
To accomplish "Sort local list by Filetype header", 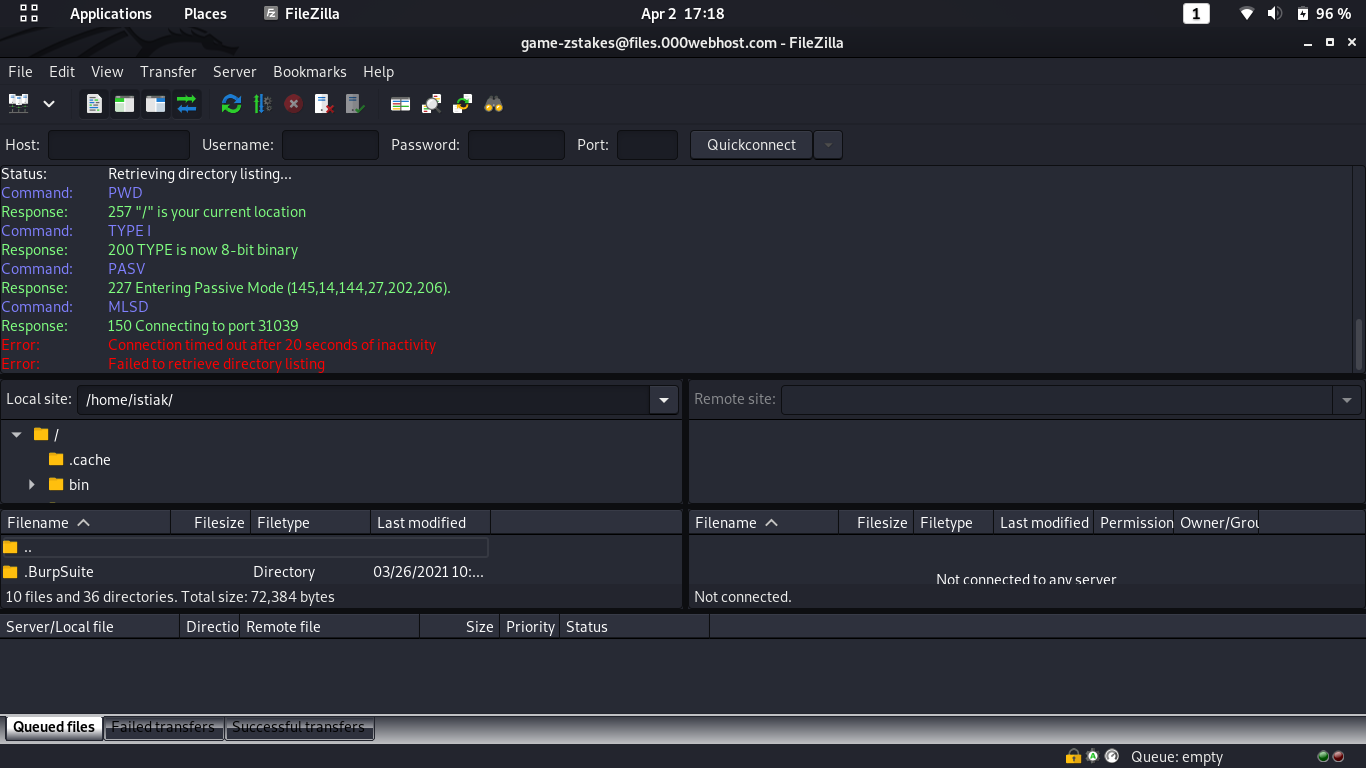I will (310, 523).
